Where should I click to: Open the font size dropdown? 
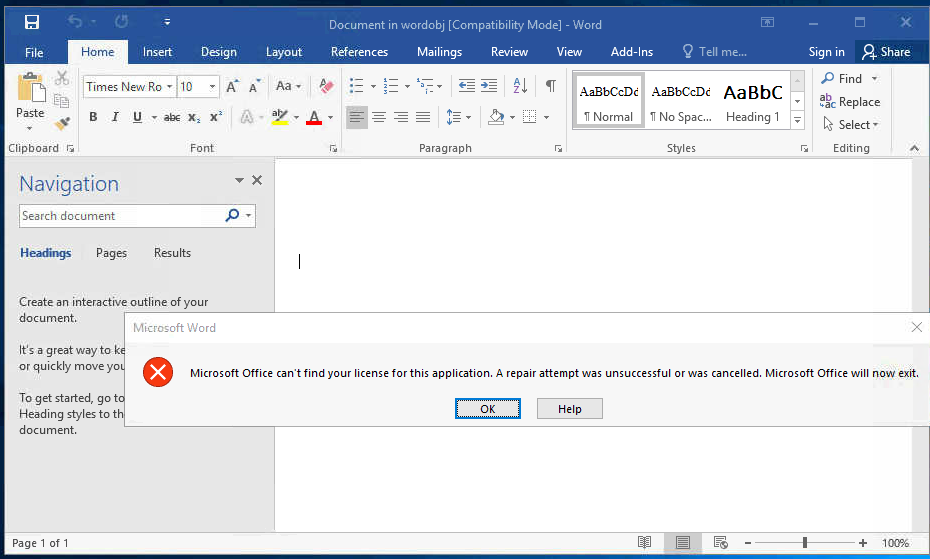tap(212, 87)
